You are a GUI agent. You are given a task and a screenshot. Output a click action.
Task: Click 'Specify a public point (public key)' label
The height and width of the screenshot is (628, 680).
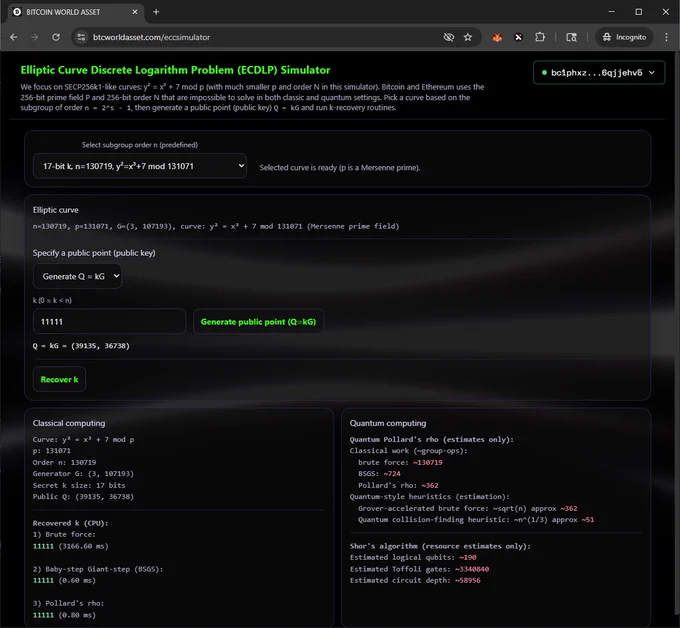click(94, 253)
